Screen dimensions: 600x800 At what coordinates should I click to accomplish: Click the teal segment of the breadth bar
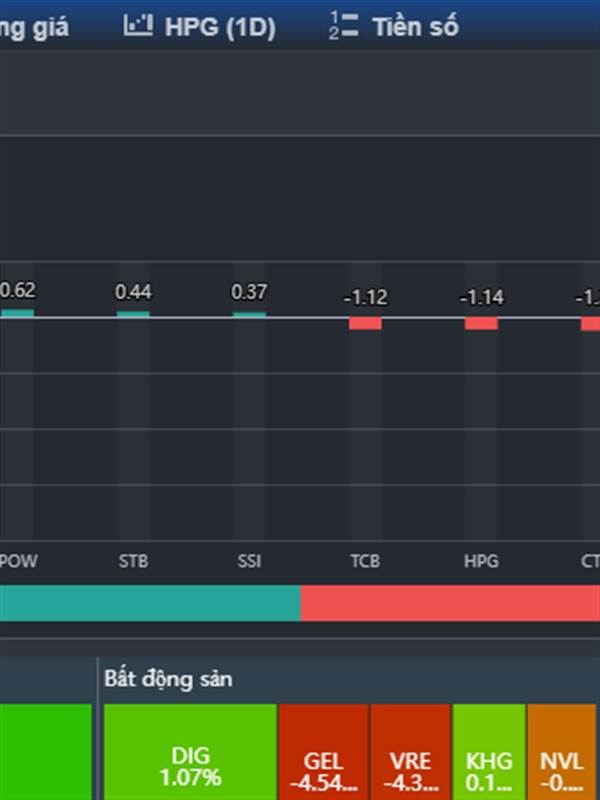coord(150,603)
